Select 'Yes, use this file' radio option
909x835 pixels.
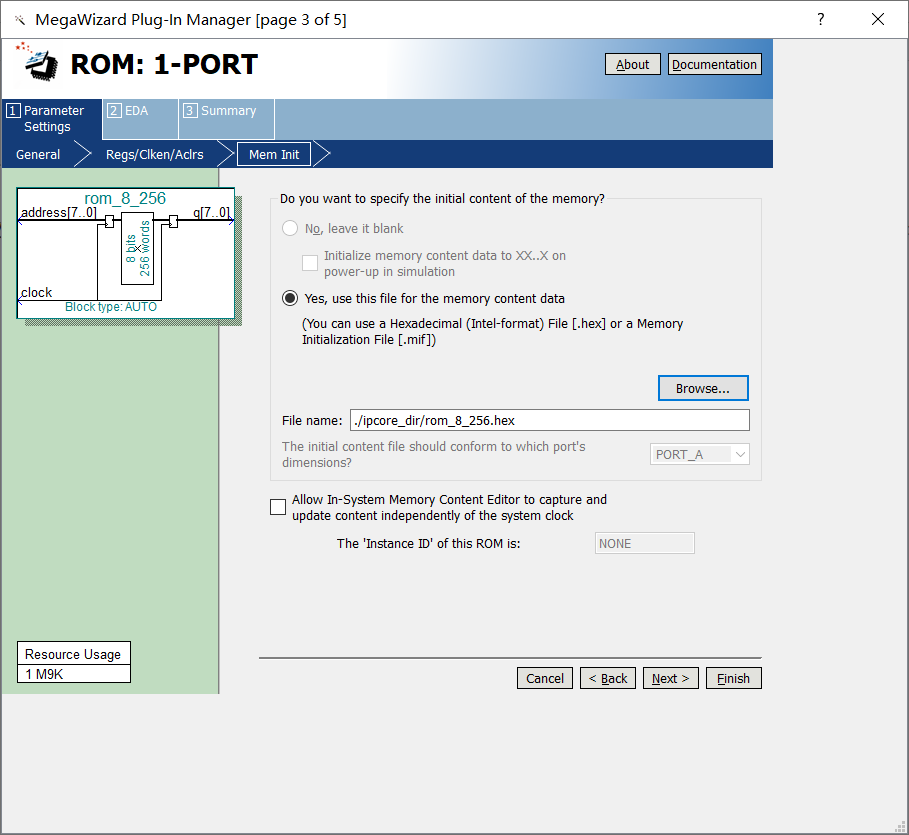[290, 299]
